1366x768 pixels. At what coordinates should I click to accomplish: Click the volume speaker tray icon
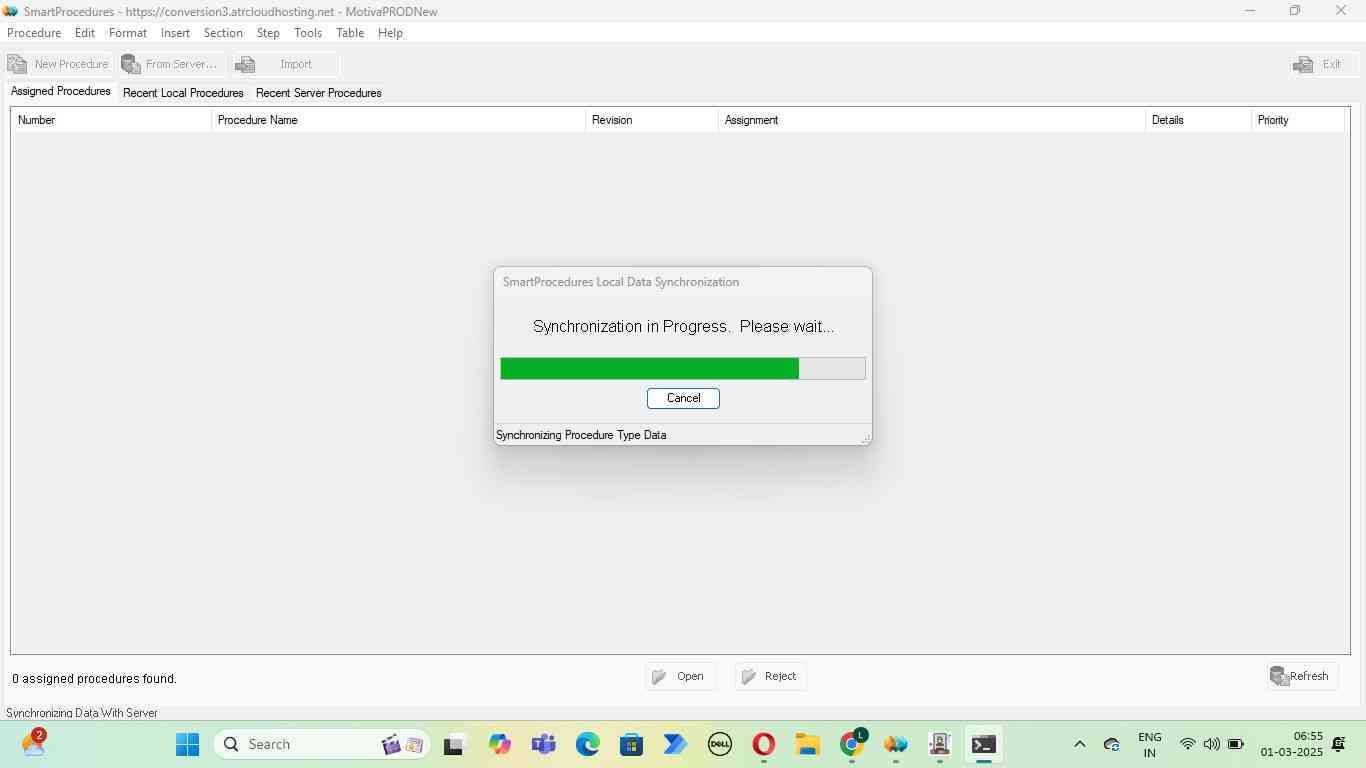click(1211, 744)
